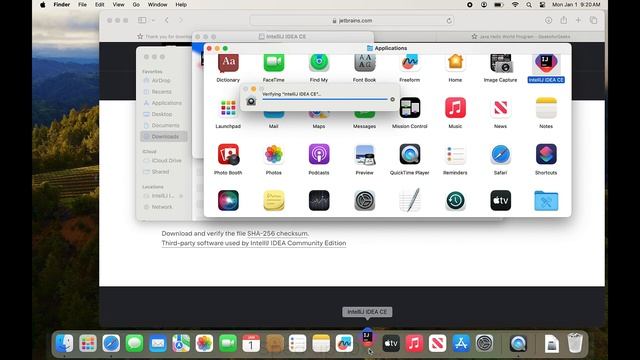Screen dimensions: 640x360
Task: Select Home app in Applications window
Action: 455,63
